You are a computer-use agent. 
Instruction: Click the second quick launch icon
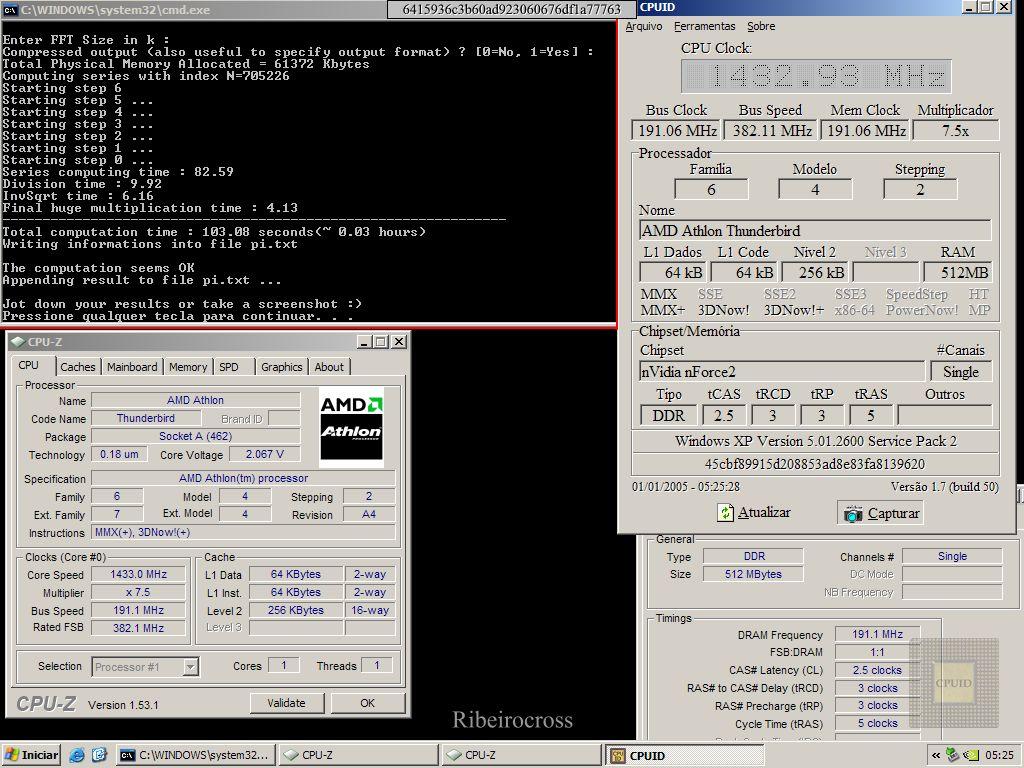[99, 755]
